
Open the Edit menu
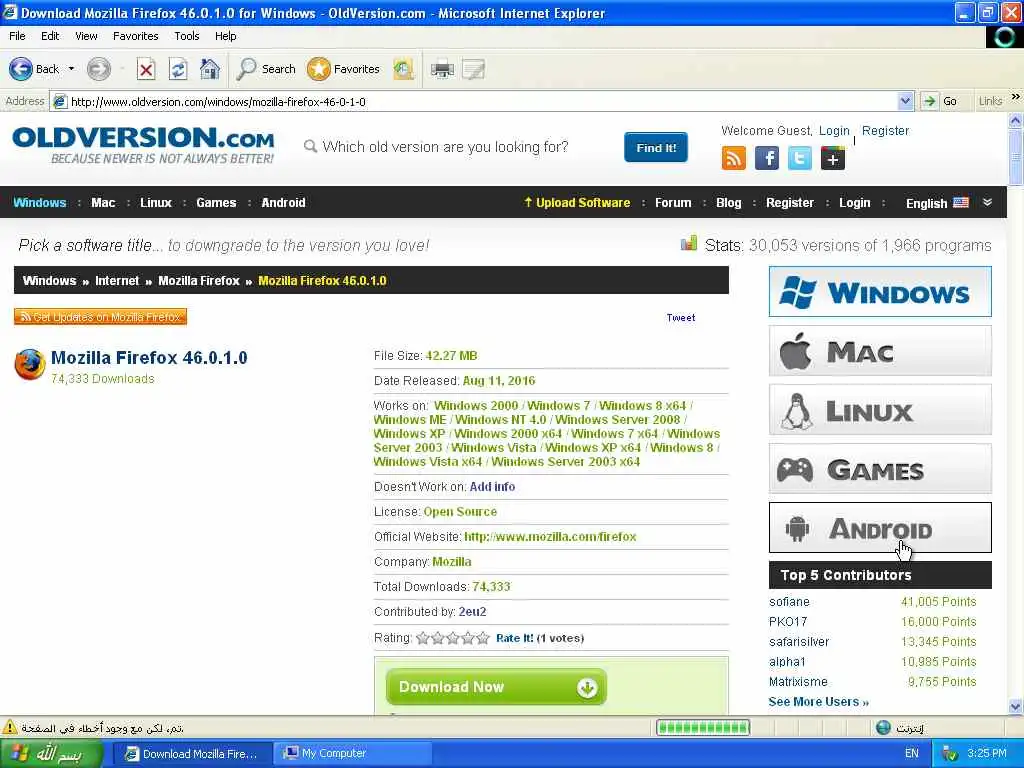[x=50, y=36]
